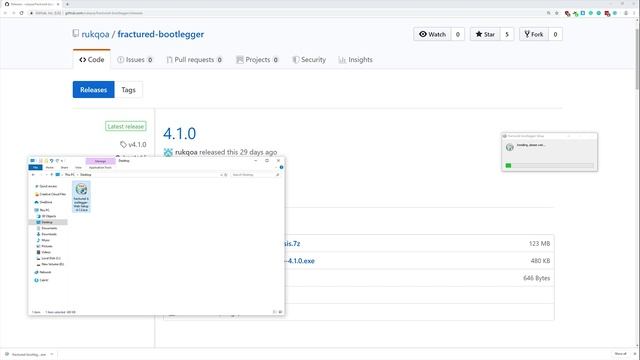Image resolution: width=640 pixels, height=360 pixels.
Task: Click the Explorer refresh icon in the address bar
Action: click(x=226, y=175)
